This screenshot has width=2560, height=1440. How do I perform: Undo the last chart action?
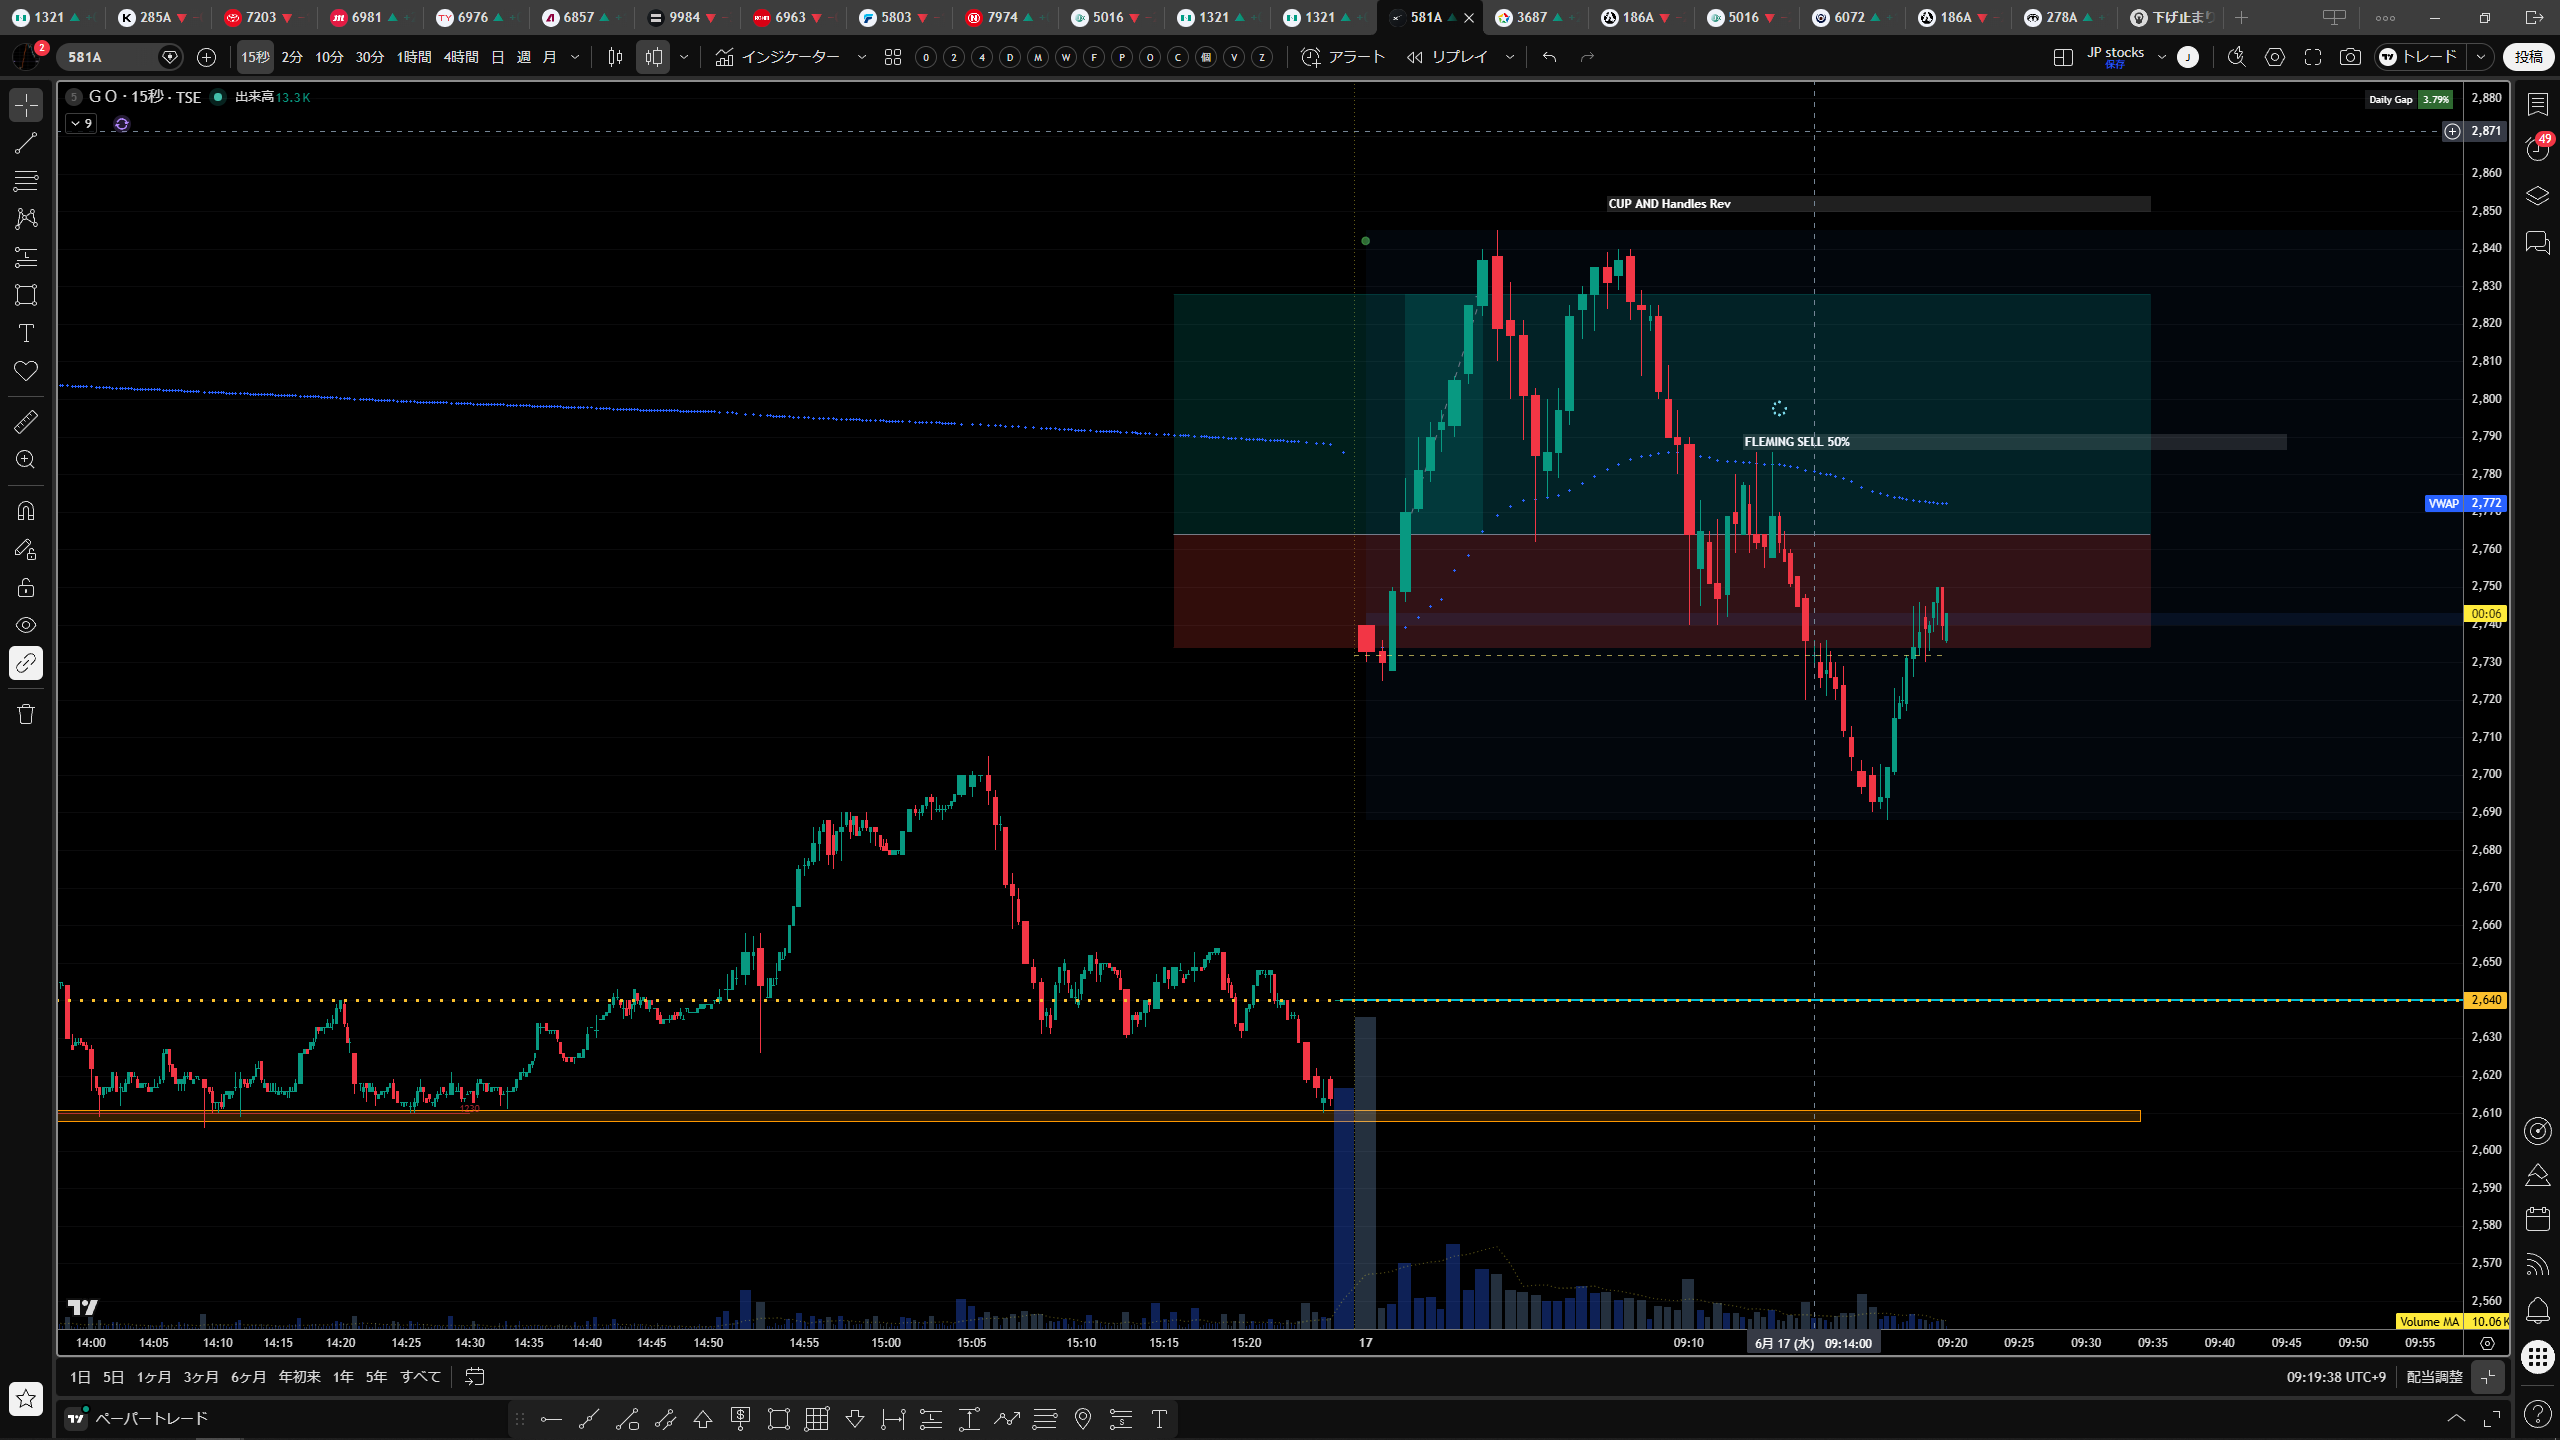tap(1550, 57)
